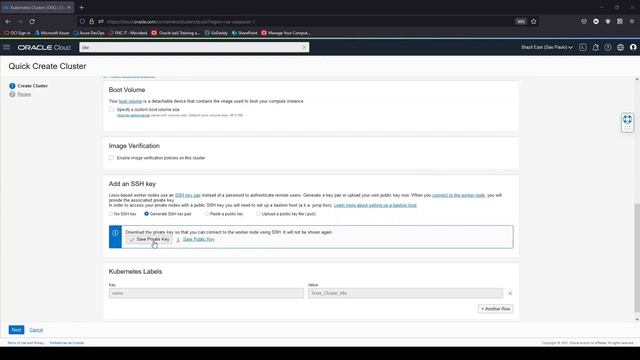This screenshot has width=640, height=360.
Task: Click the Kubernetes label Value input field
Action: 405,293
